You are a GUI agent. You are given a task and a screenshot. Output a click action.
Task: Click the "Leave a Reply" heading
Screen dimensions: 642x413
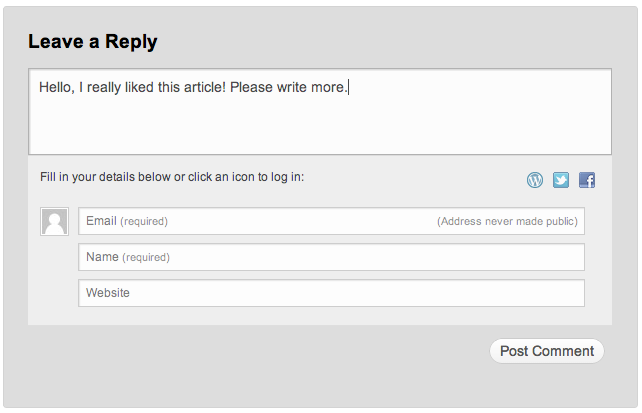click(x=93, y=42)
